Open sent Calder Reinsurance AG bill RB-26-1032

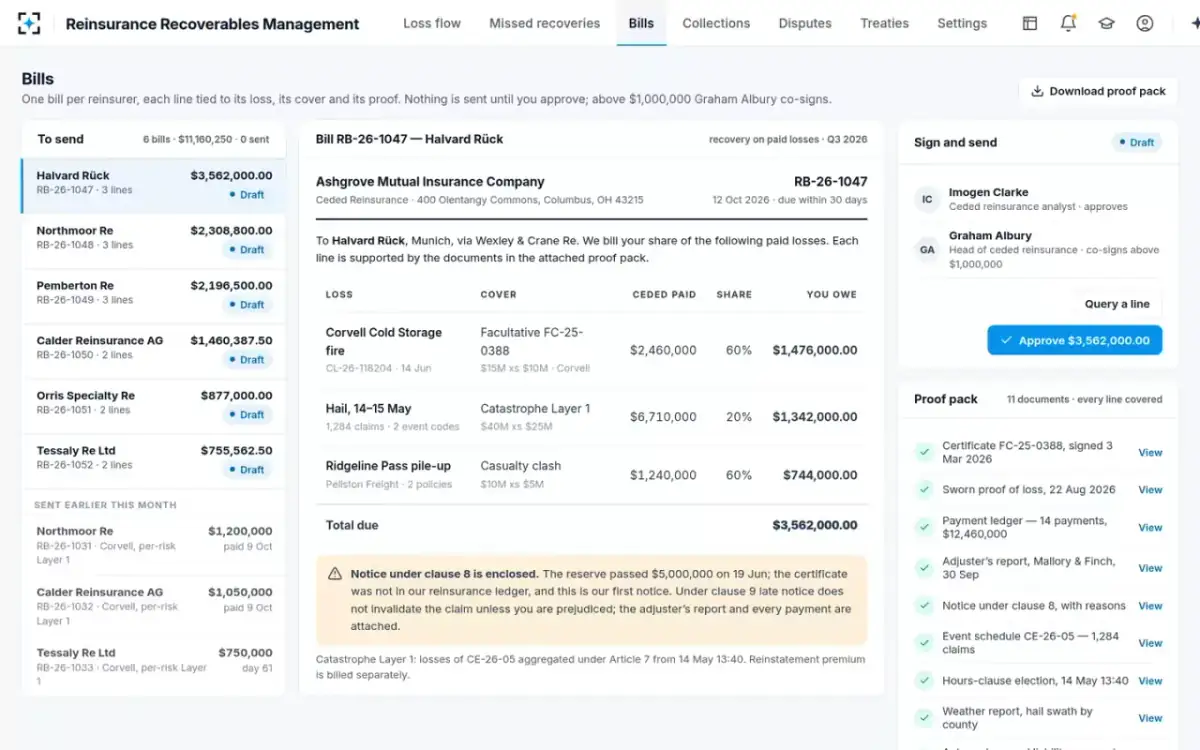(x=153, y=606)
